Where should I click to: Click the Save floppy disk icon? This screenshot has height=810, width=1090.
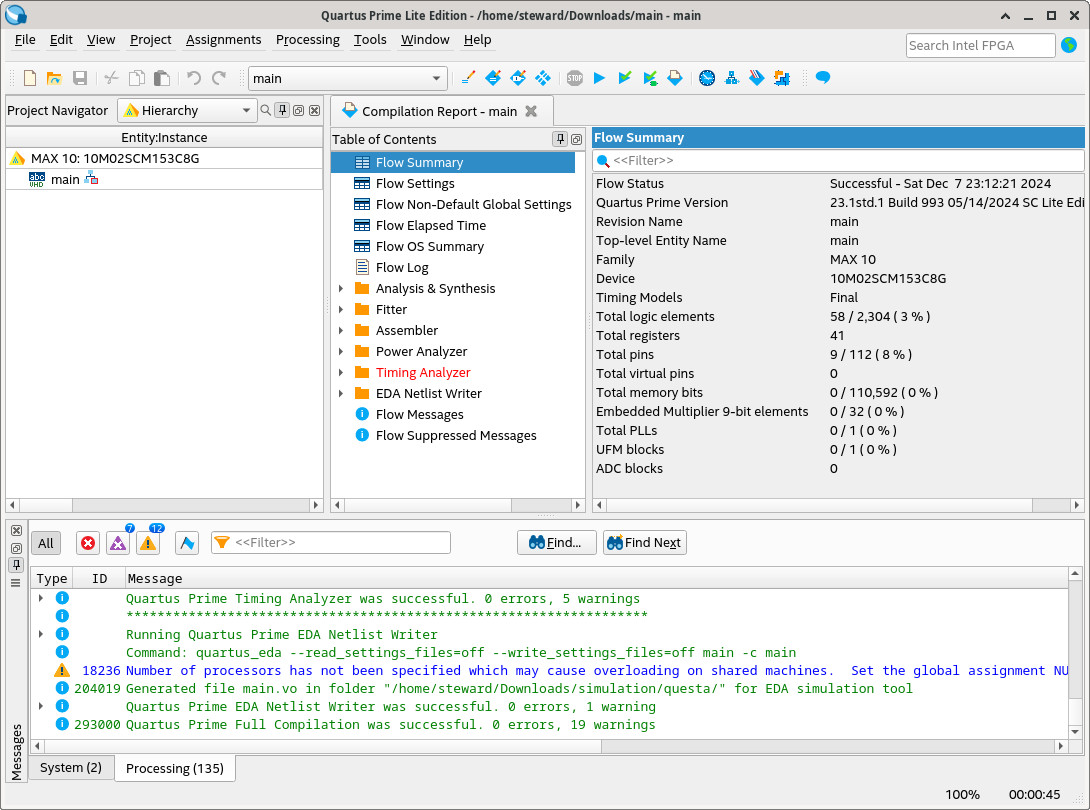80,78
